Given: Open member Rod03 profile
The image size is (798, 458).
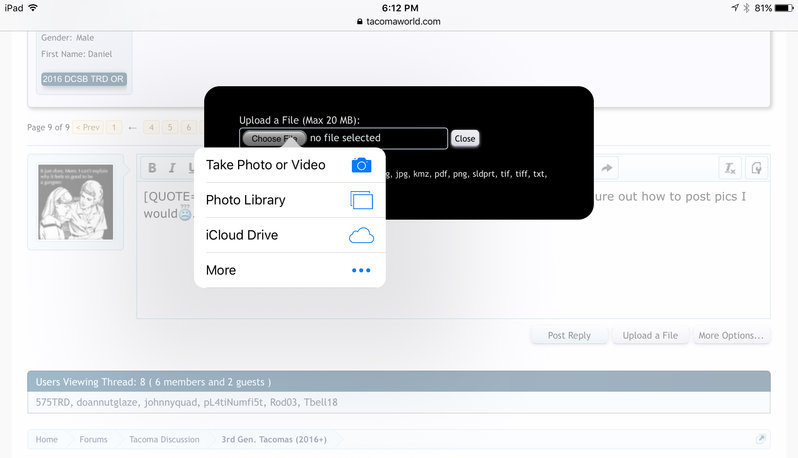Looking at the screenshot, I should (283, 402).
